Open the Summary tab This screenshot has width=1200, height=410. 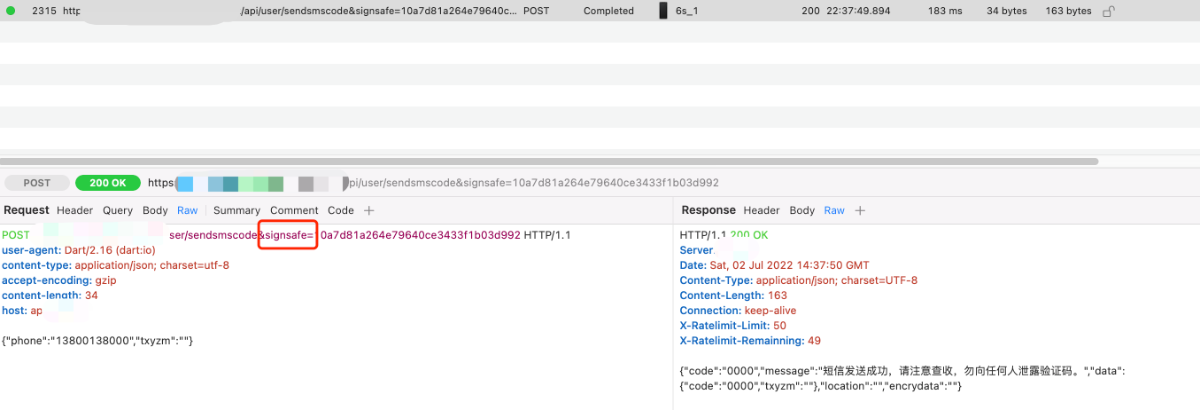pos(236,211)
